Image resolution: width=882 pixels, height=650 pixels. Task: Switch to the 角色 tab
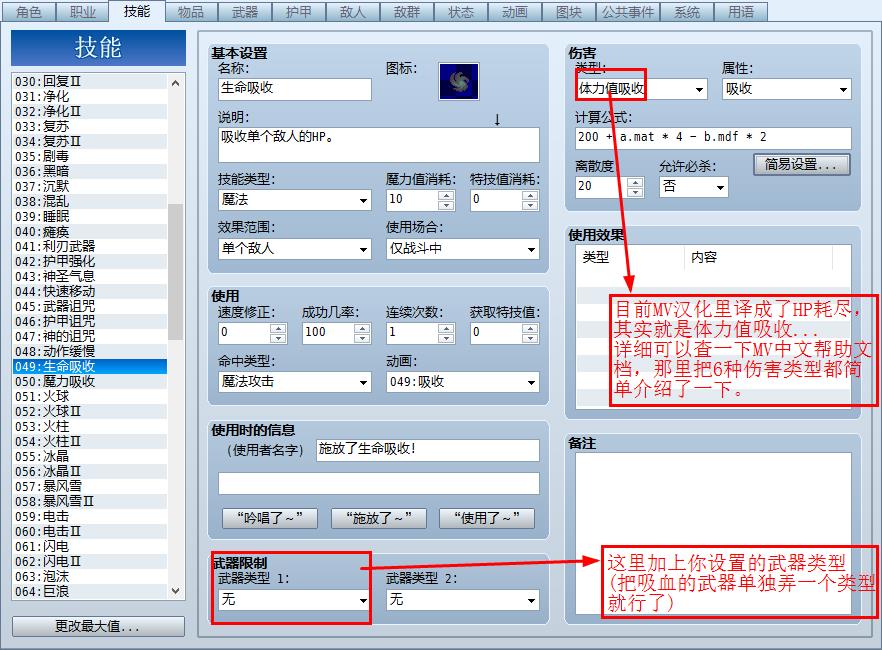(28, 12)
